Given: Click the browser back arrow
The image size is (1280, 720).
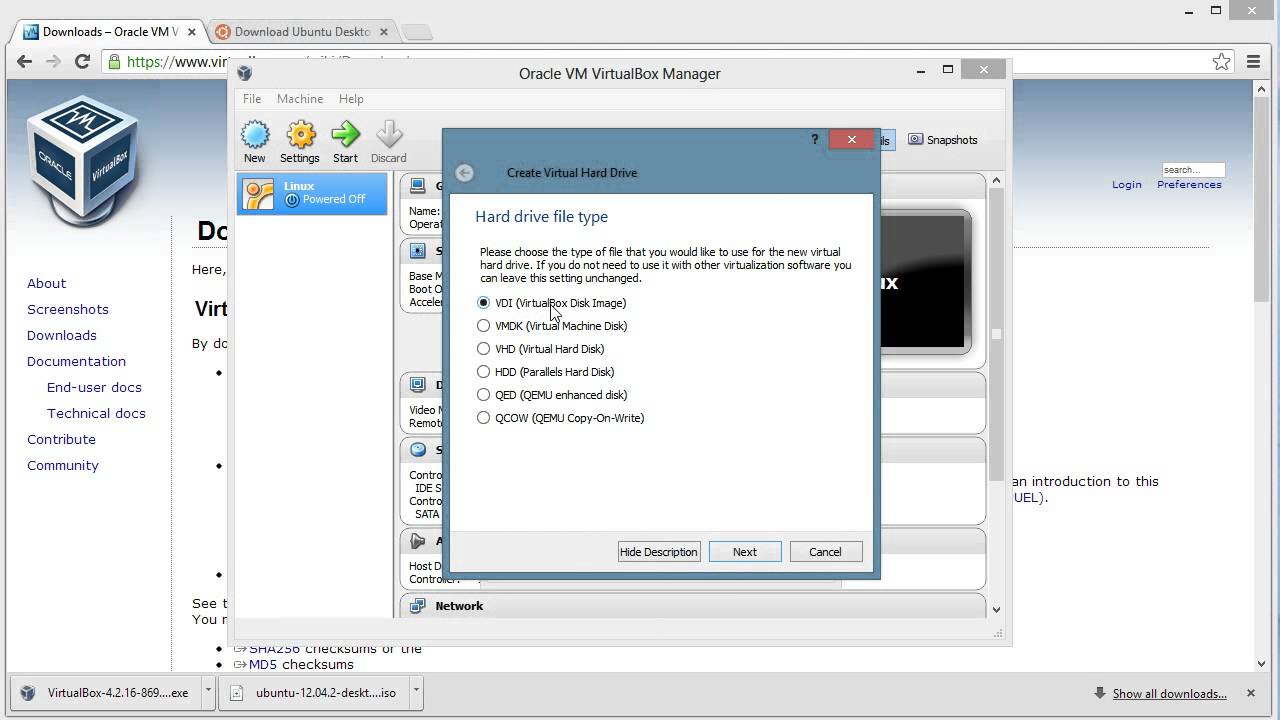Looking at the screenshot, I should point(25,61).
